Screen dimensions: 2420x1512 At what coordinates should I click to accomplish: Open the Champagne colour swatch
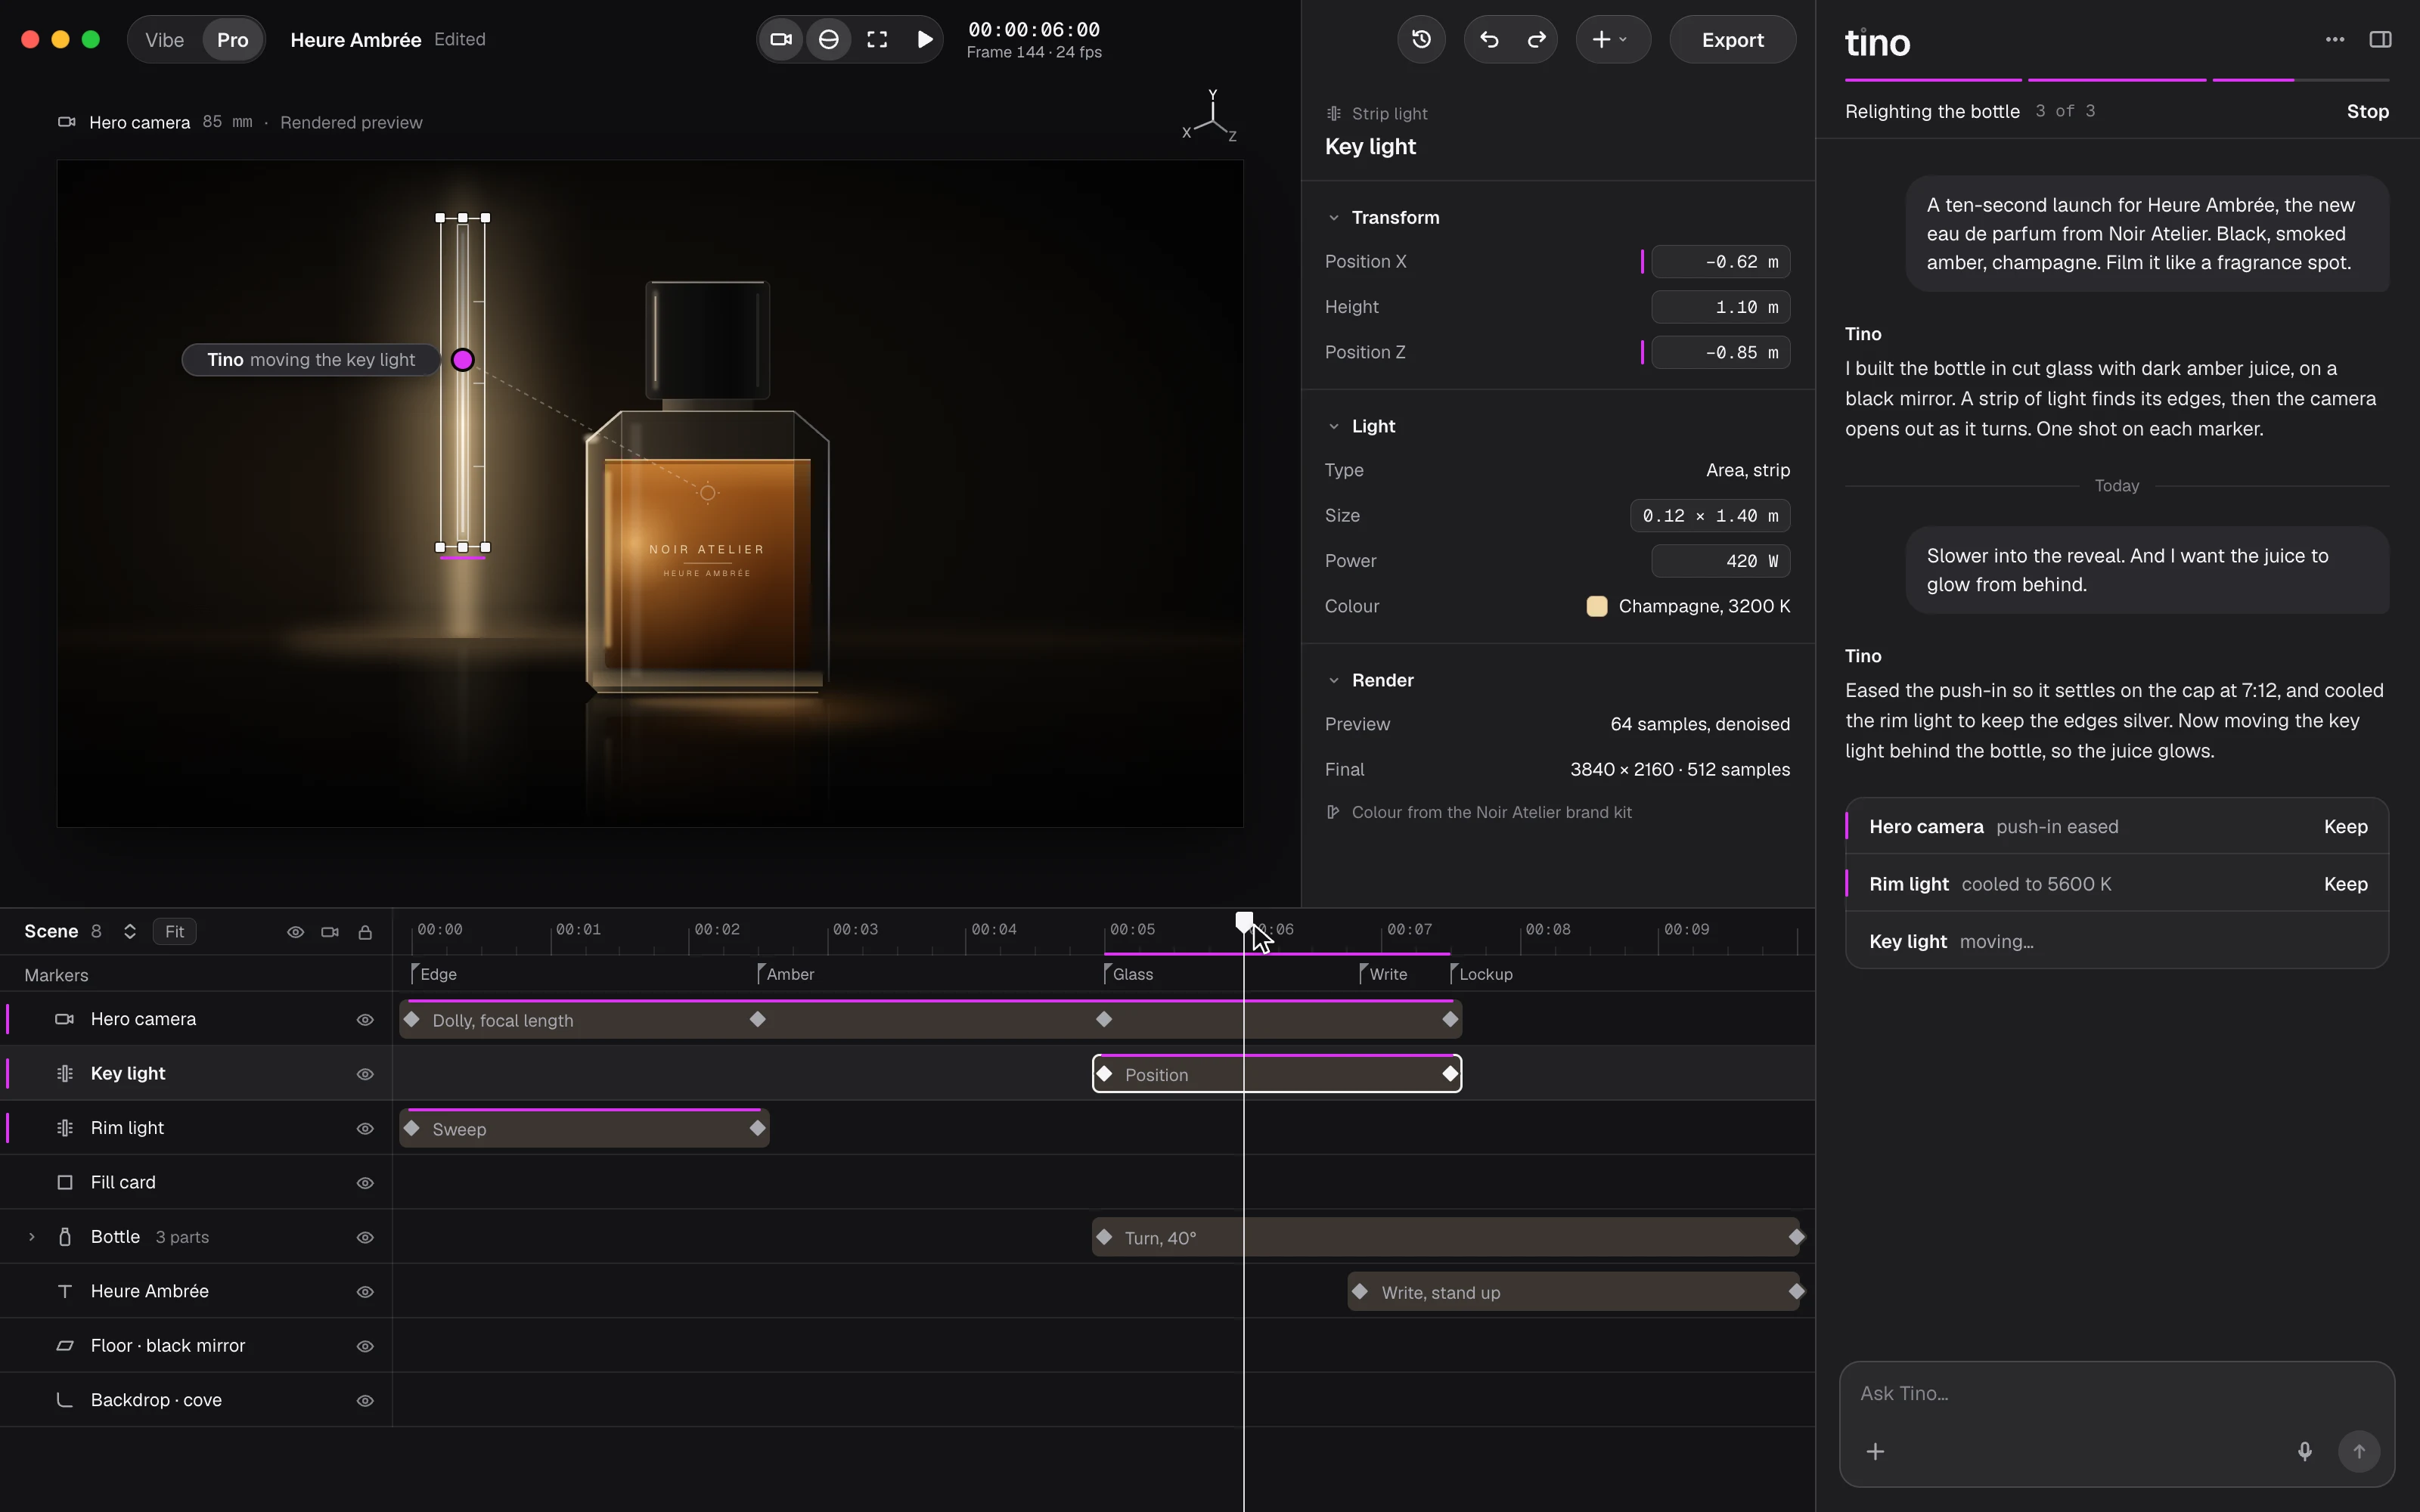(1597, 606)
